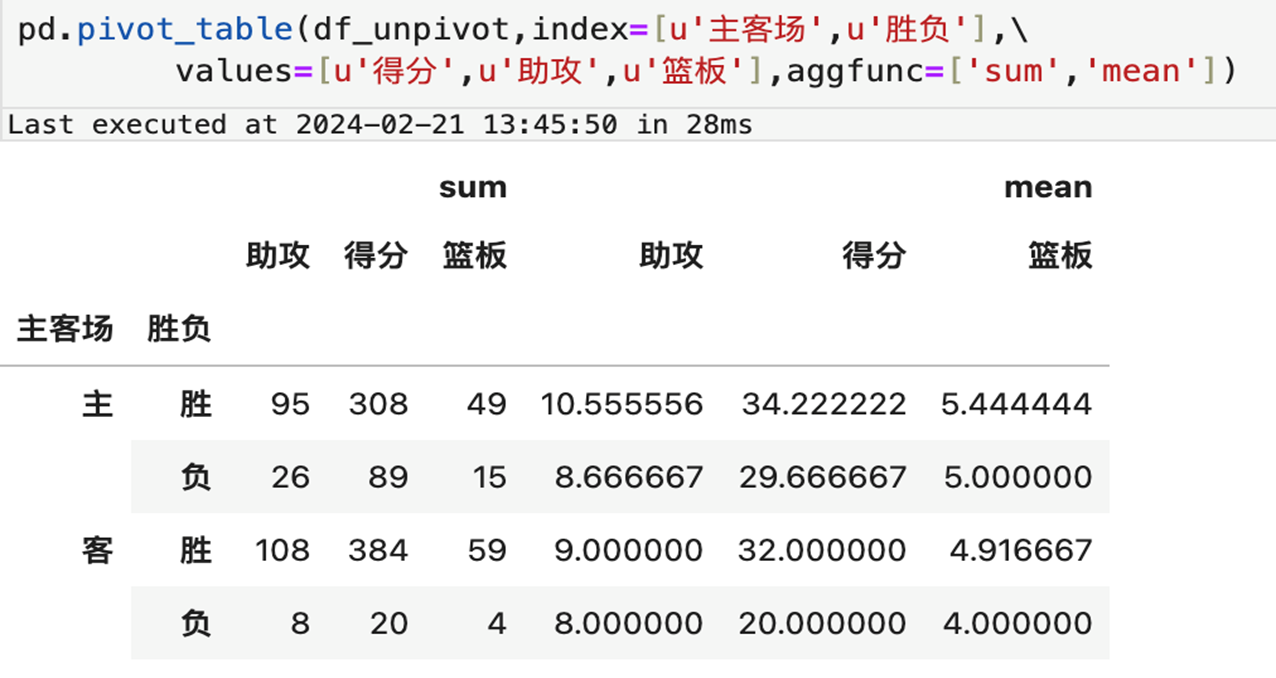Click the cell with value 15

point(490,477)
